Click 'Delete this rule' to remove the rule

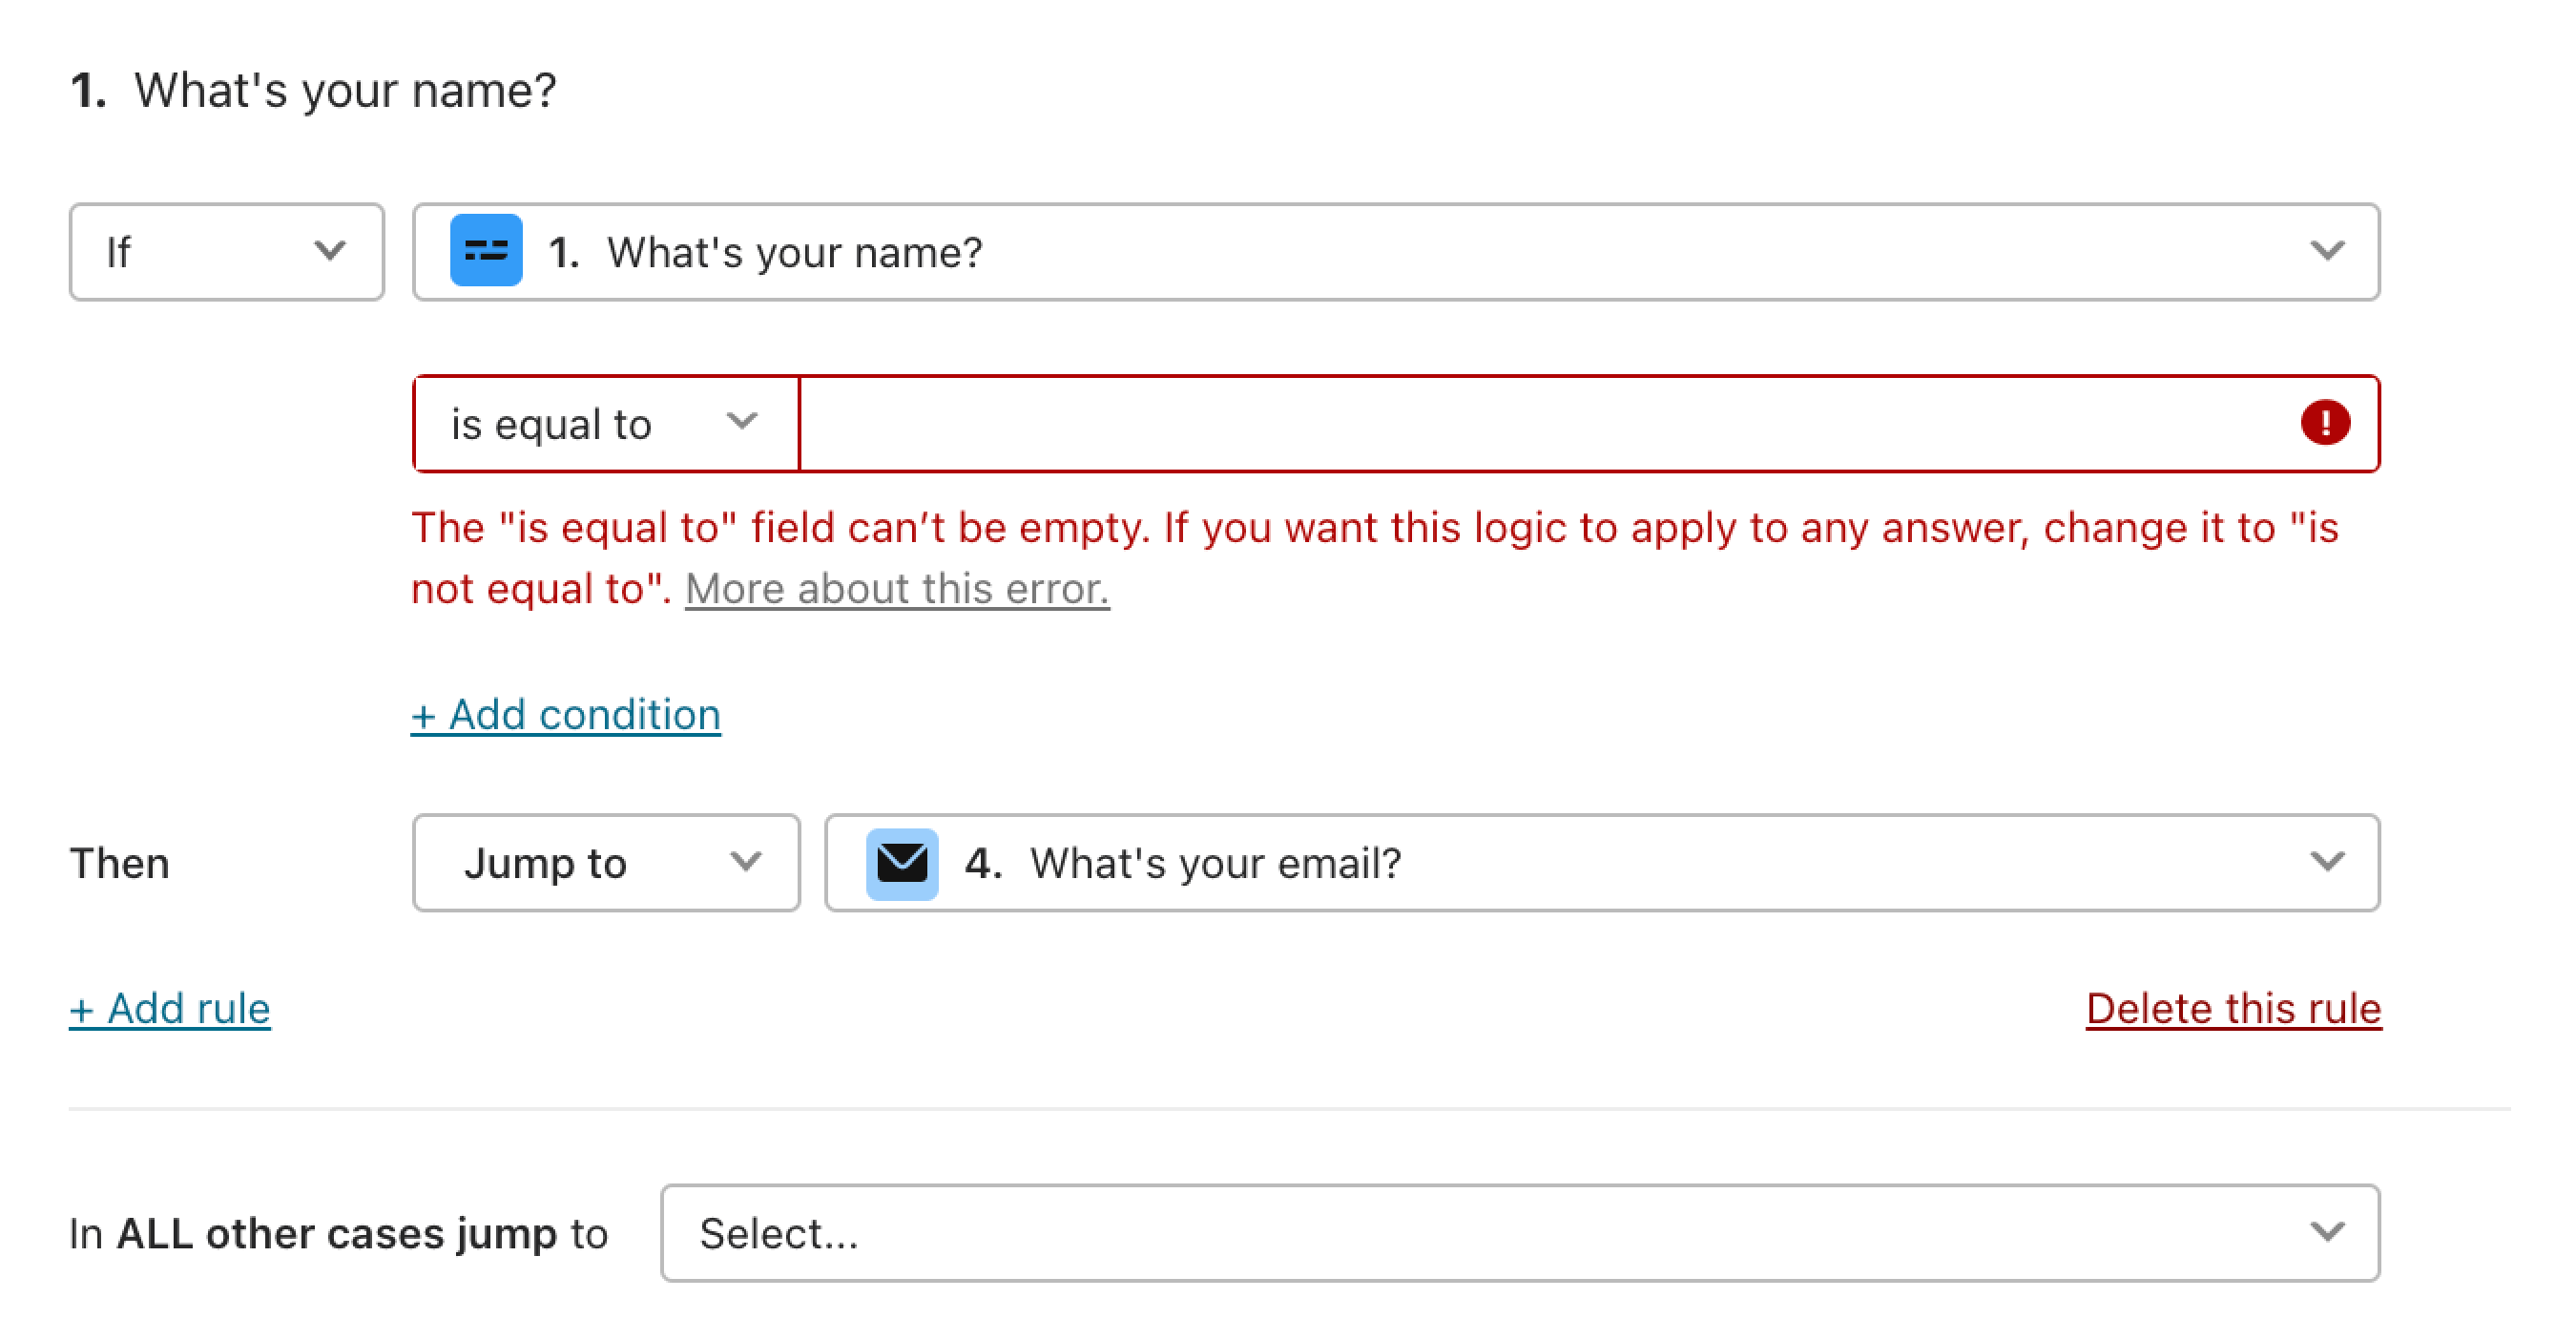pyautogui.click(x=2232, y=1008)
